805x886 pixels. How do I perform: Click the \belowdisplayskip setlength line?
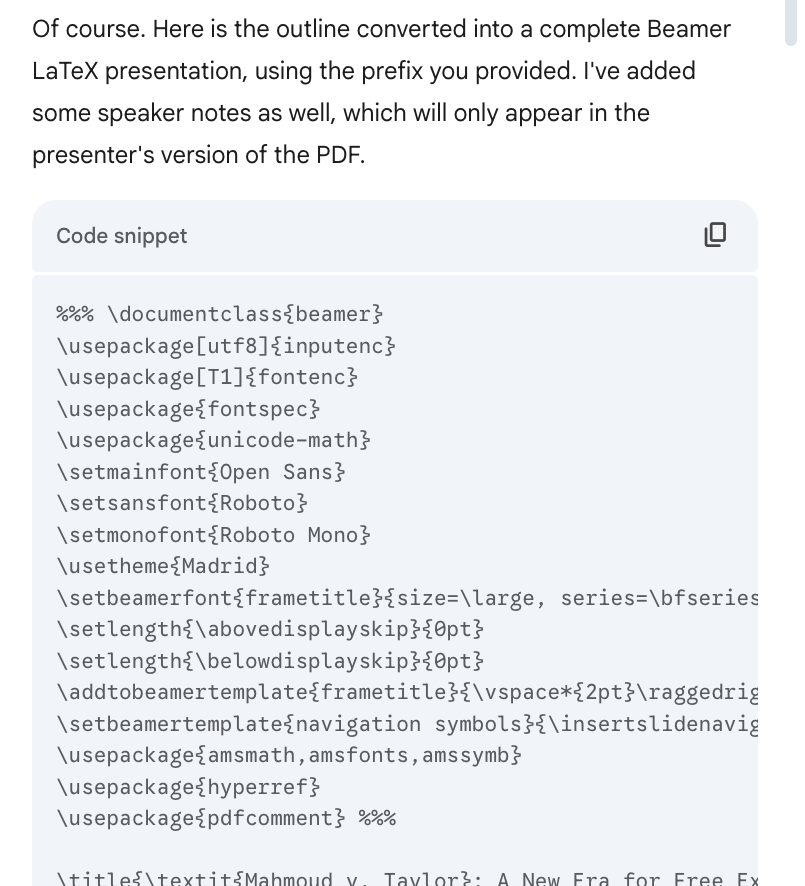click(x=270, y=661)
